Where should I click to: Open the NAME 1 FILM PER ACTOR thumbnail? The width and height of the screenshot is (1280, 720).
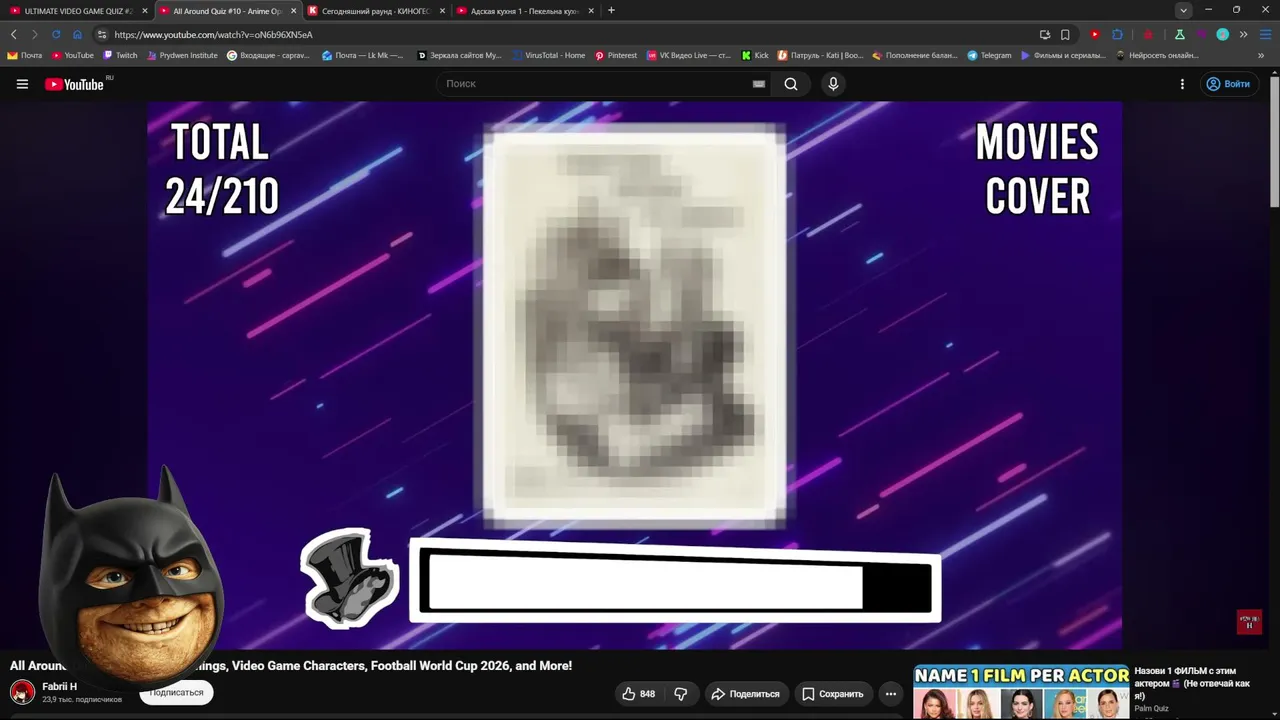pyautogui.click(x=1021, y=692)
